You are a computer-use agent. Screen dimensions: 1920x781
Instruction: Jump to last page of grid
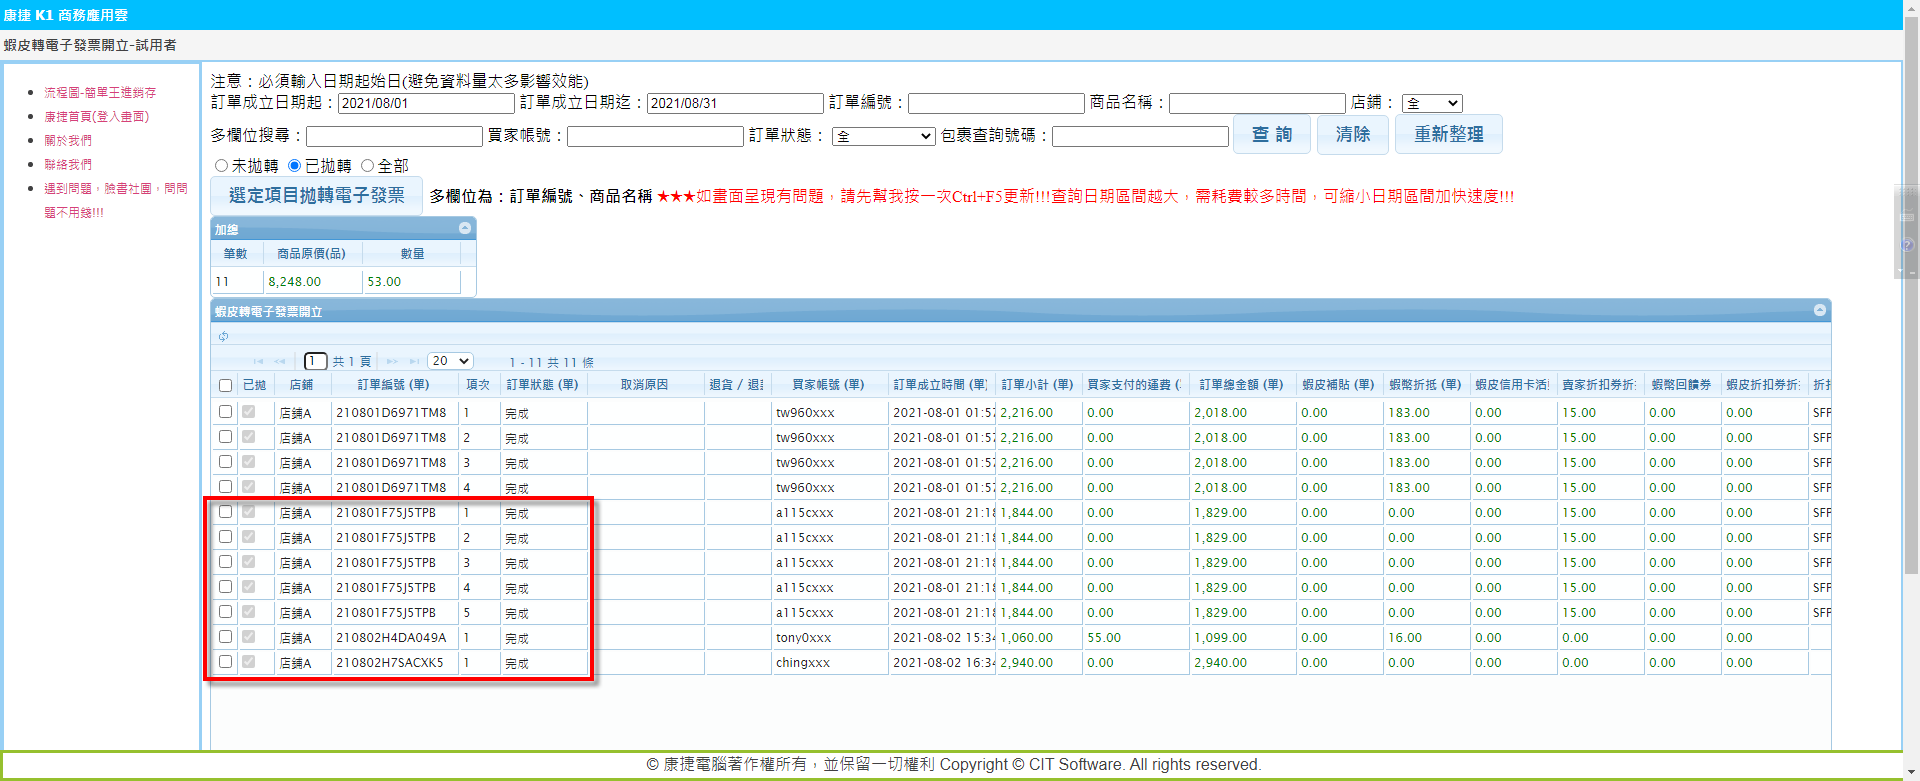(x=414, y=362)
